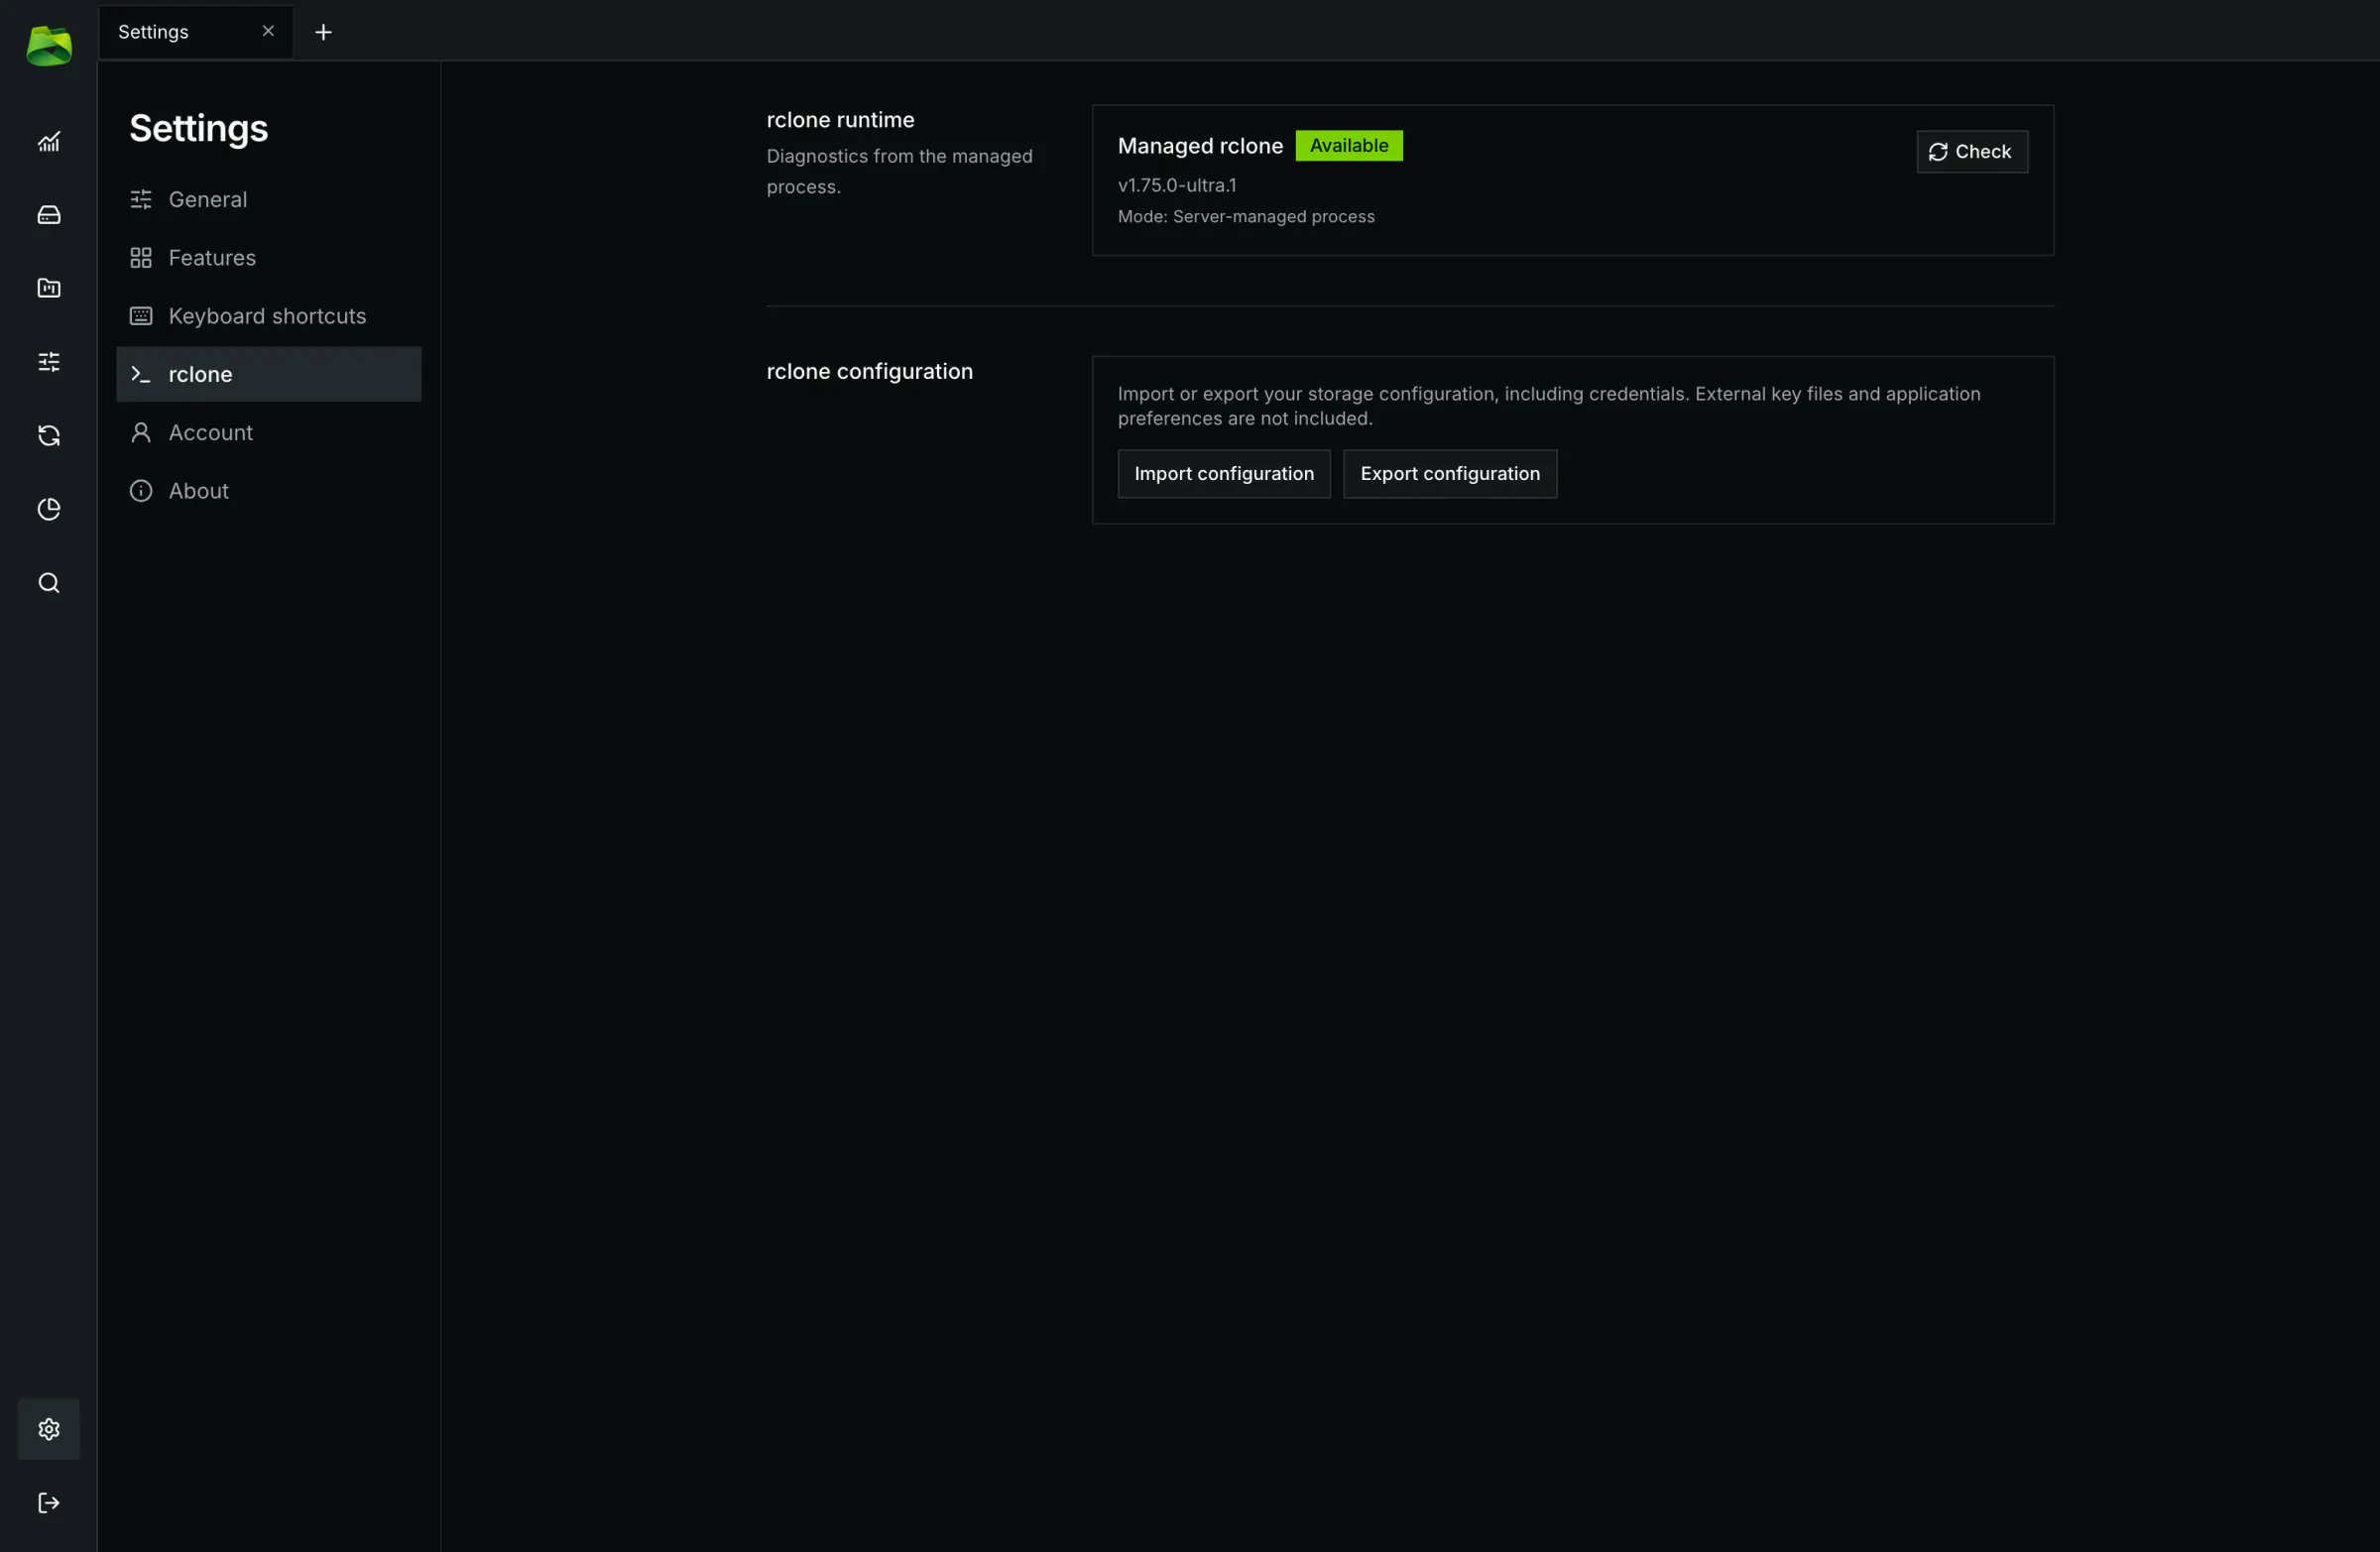Open General settings section
This screenshot has width=2380, height=1552.
[269, 200]
